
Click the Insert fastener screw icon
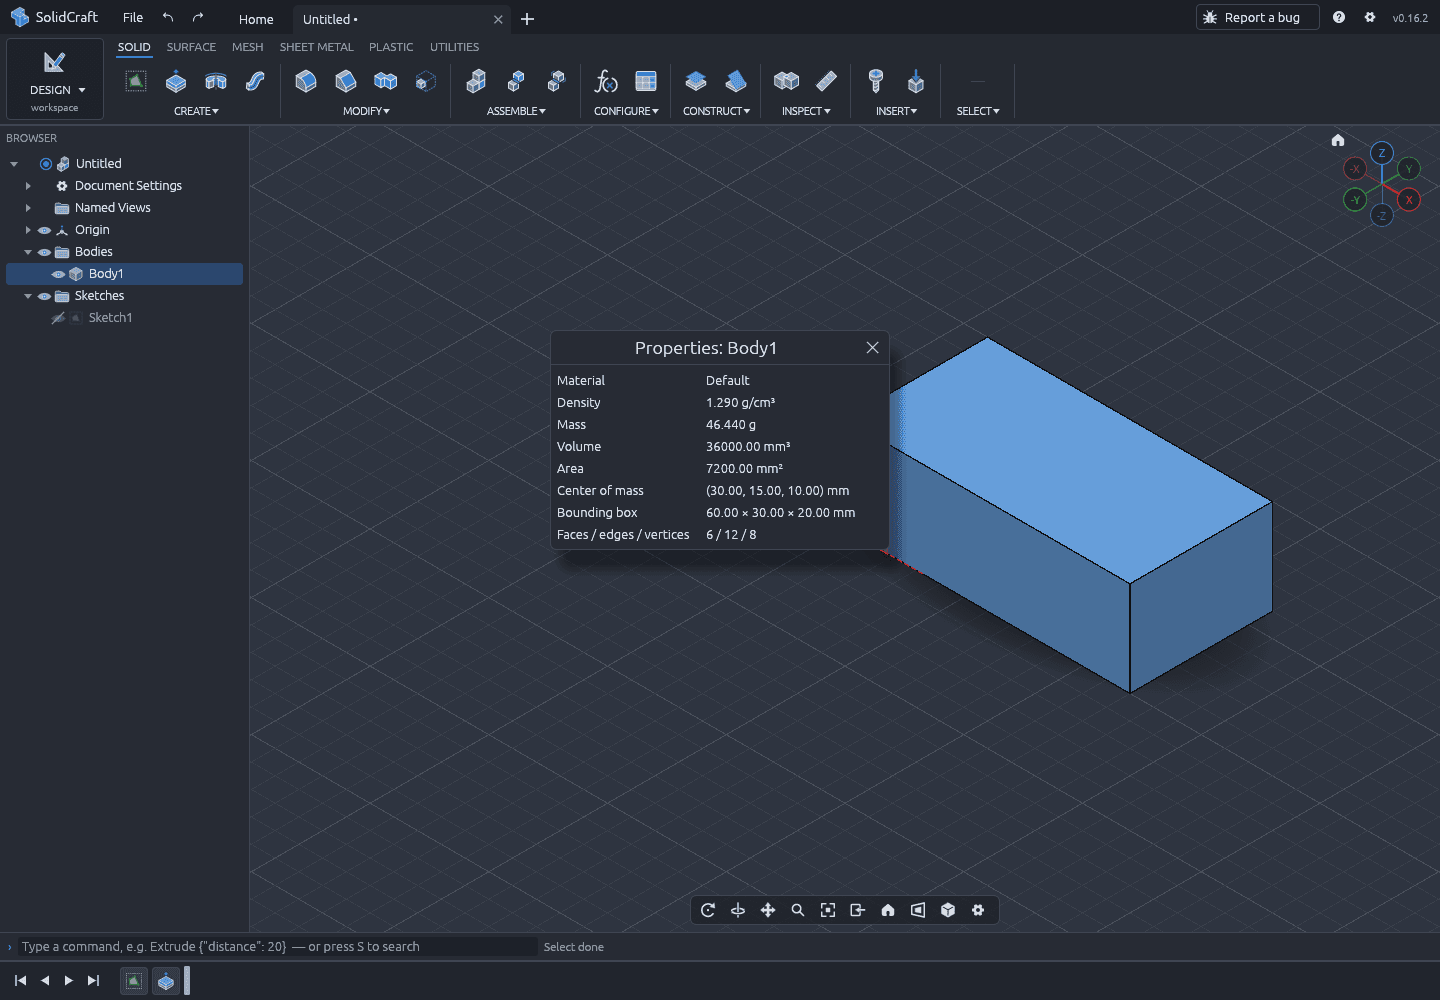click(x=876, y=82)
